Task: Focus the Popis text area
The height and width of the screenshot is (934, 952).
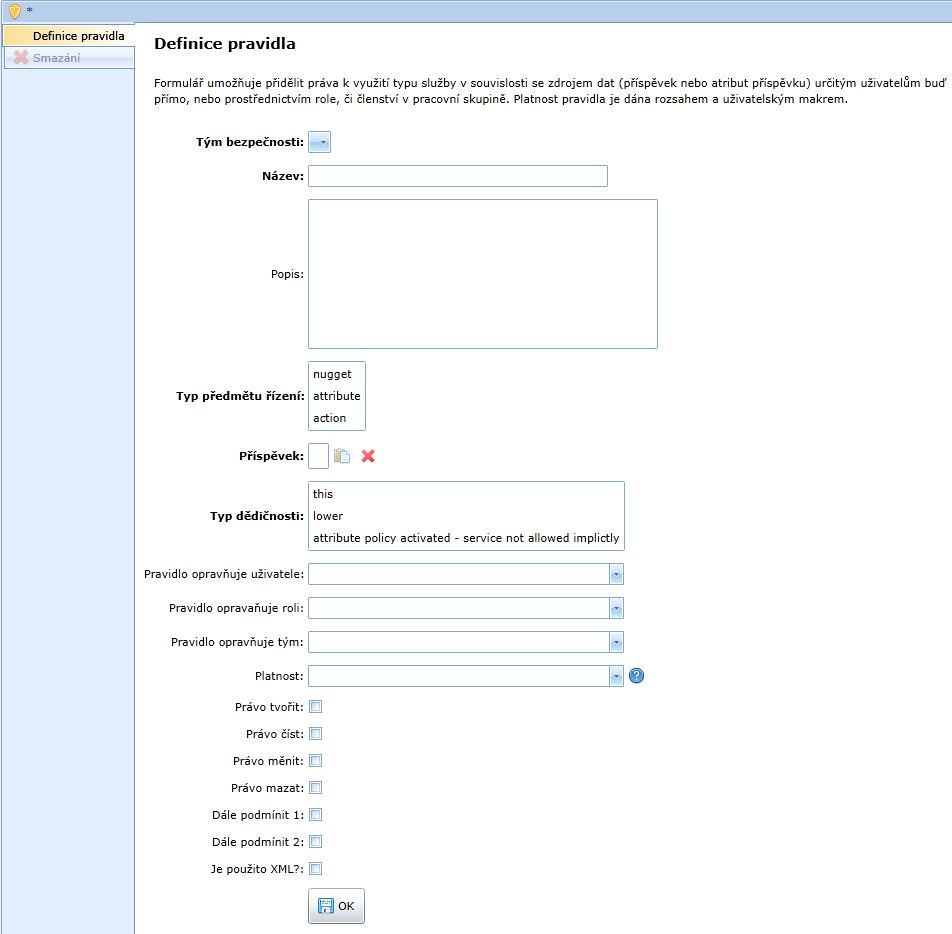Action: tap(482, 273)
